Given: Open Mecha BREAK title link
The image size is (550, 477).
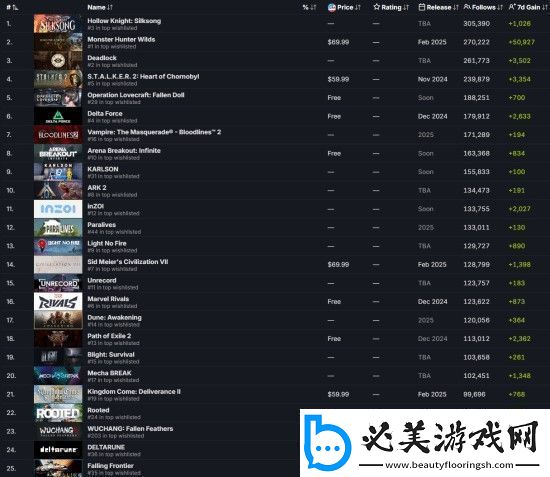Looking at the screenshot, I should [x=109, y=373].
